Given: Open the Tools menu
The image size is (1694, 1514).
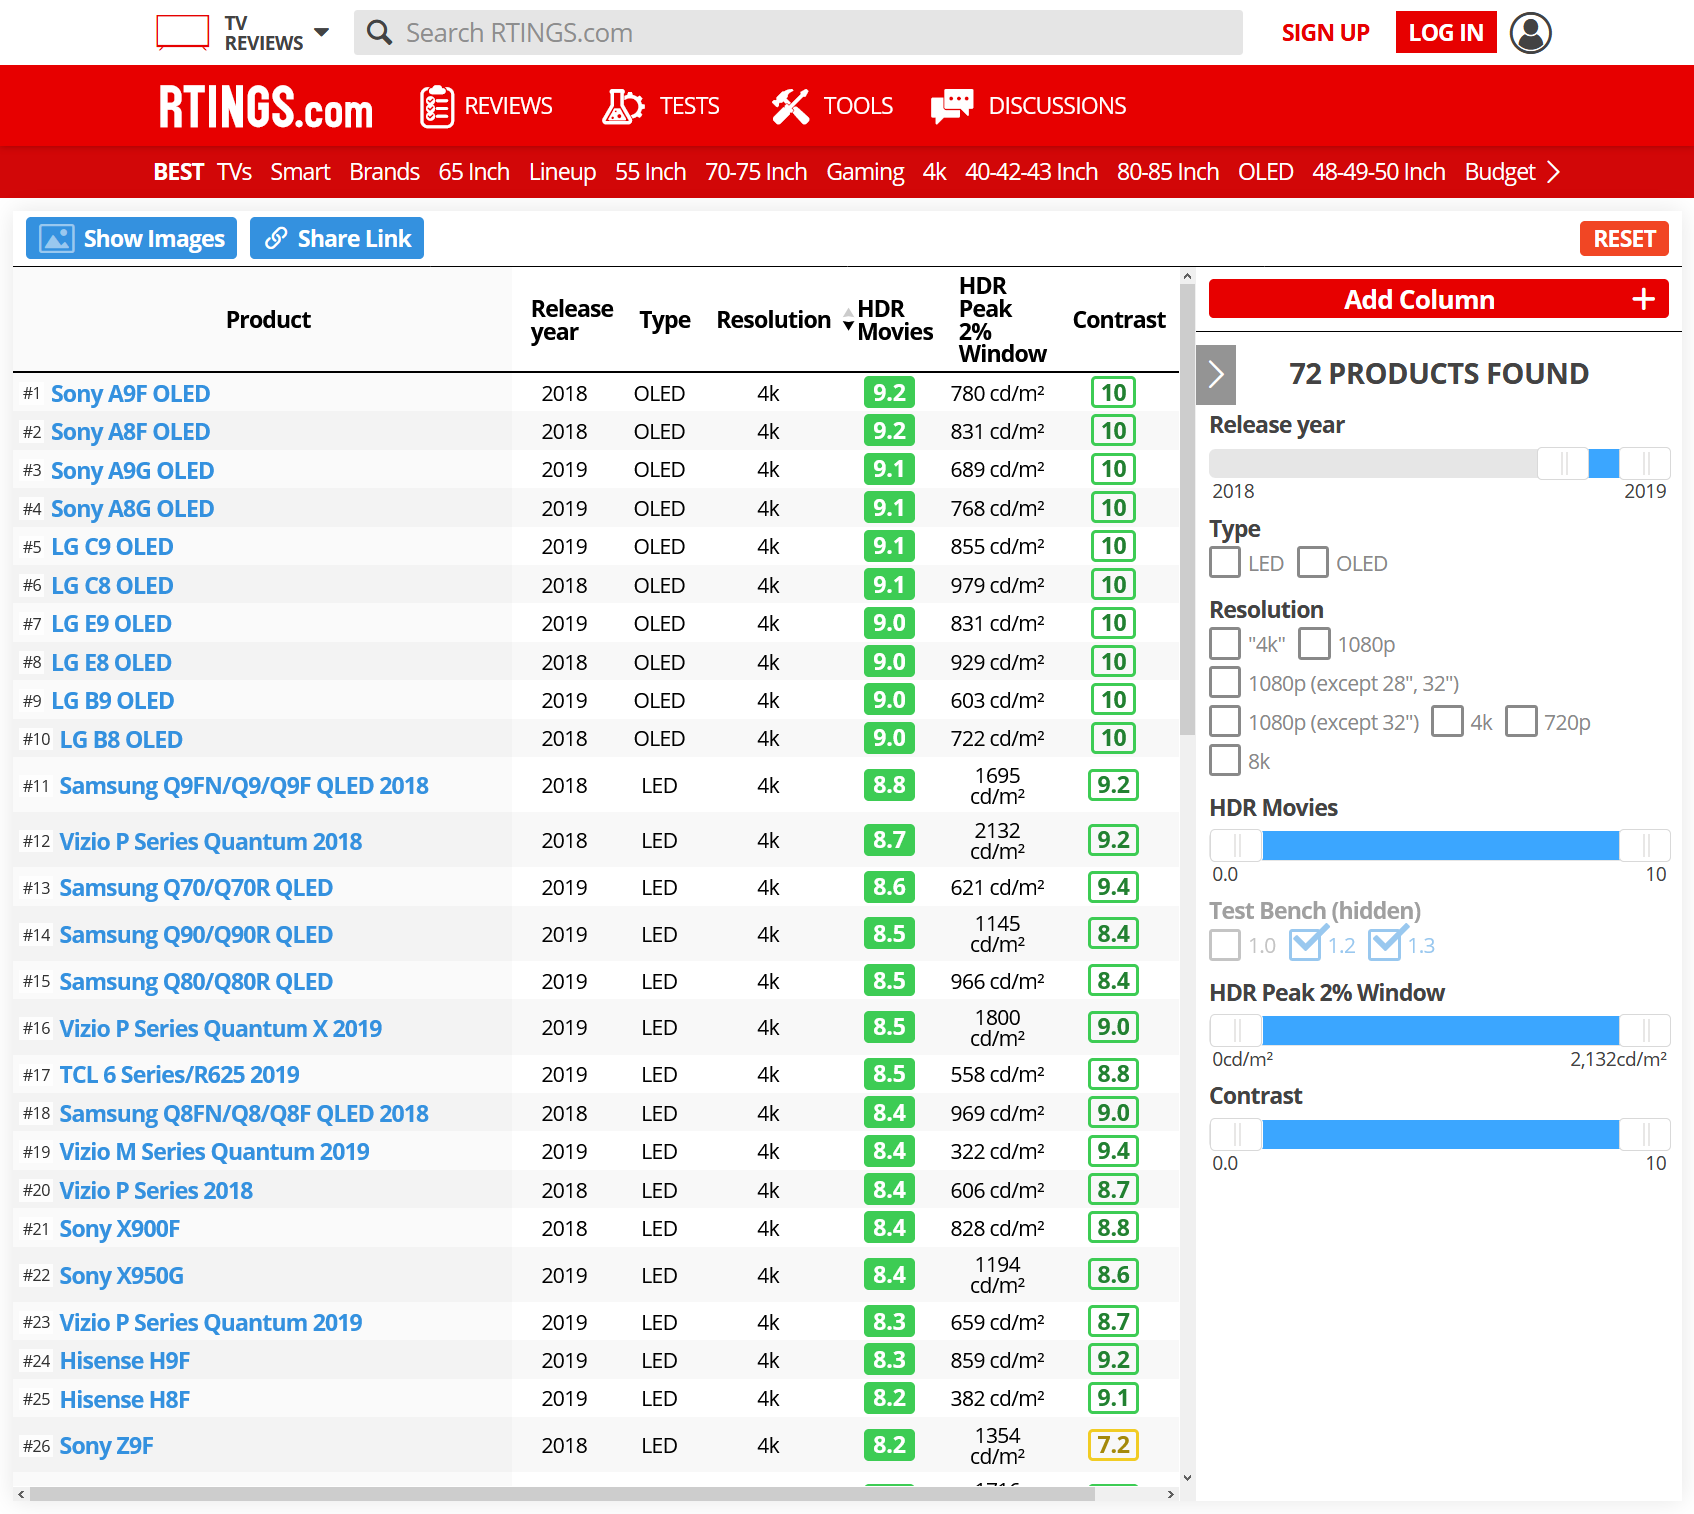Looking at the screenshot, I should tap(832, 106).
